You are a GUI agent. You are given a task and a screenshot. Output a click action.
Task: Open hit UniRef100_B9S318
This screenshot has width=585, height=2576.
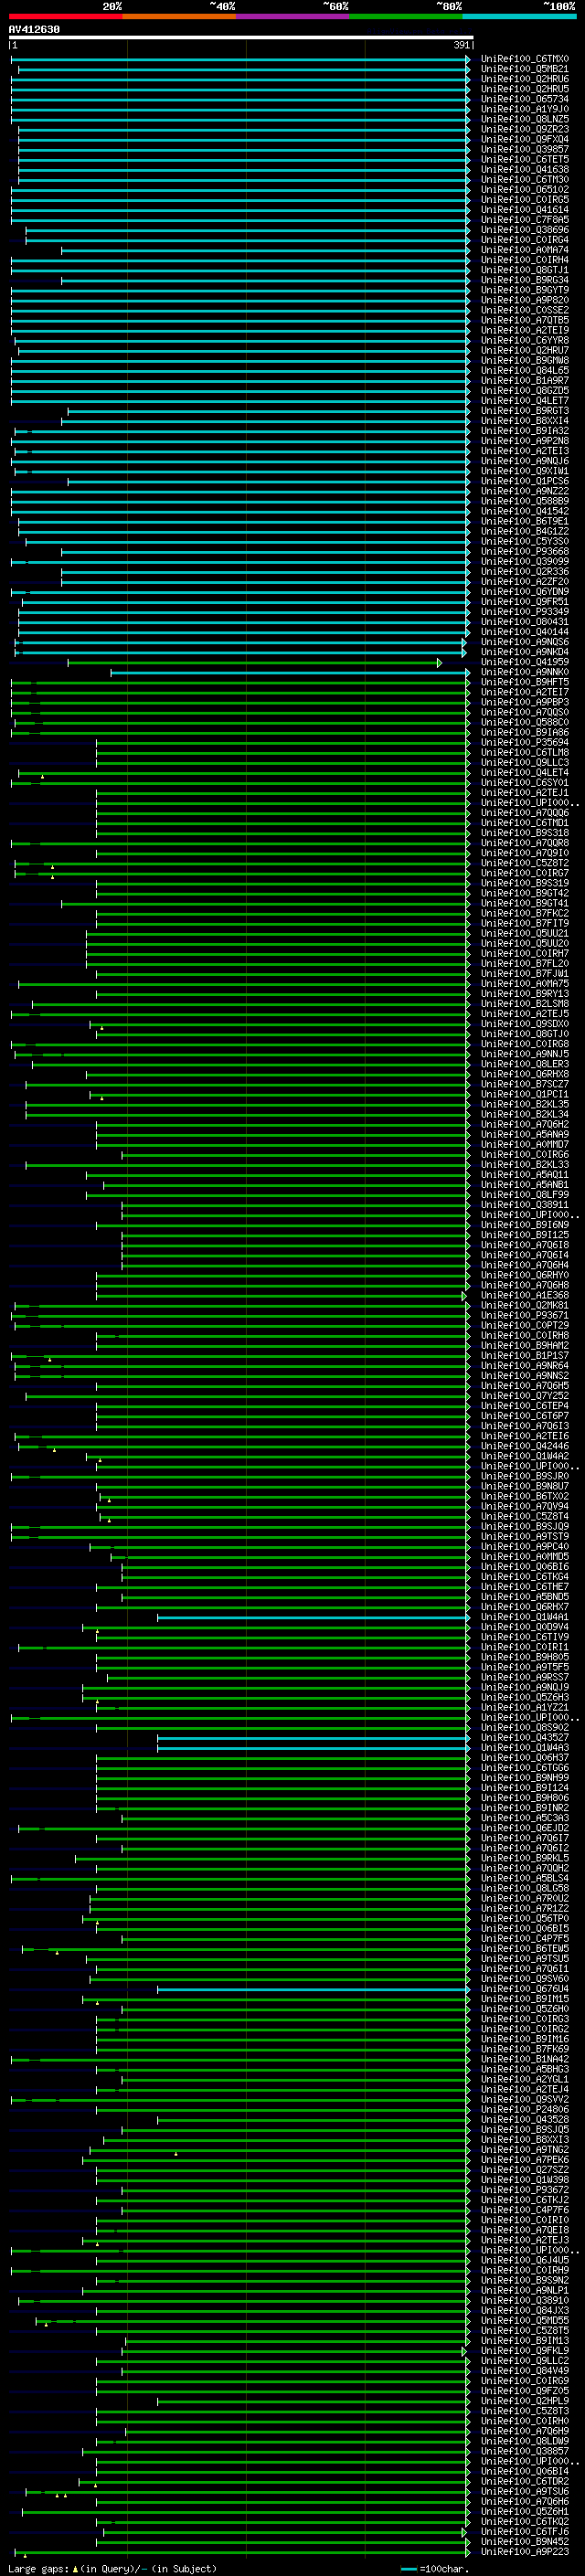pos(525,833)
